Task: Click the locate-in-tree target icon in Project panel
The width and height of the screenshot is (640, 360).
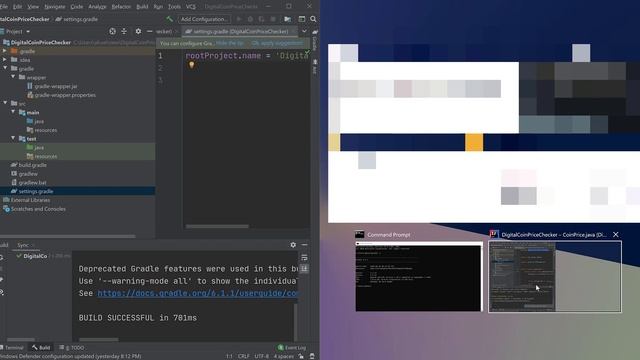Action: [x=112, y=31]
